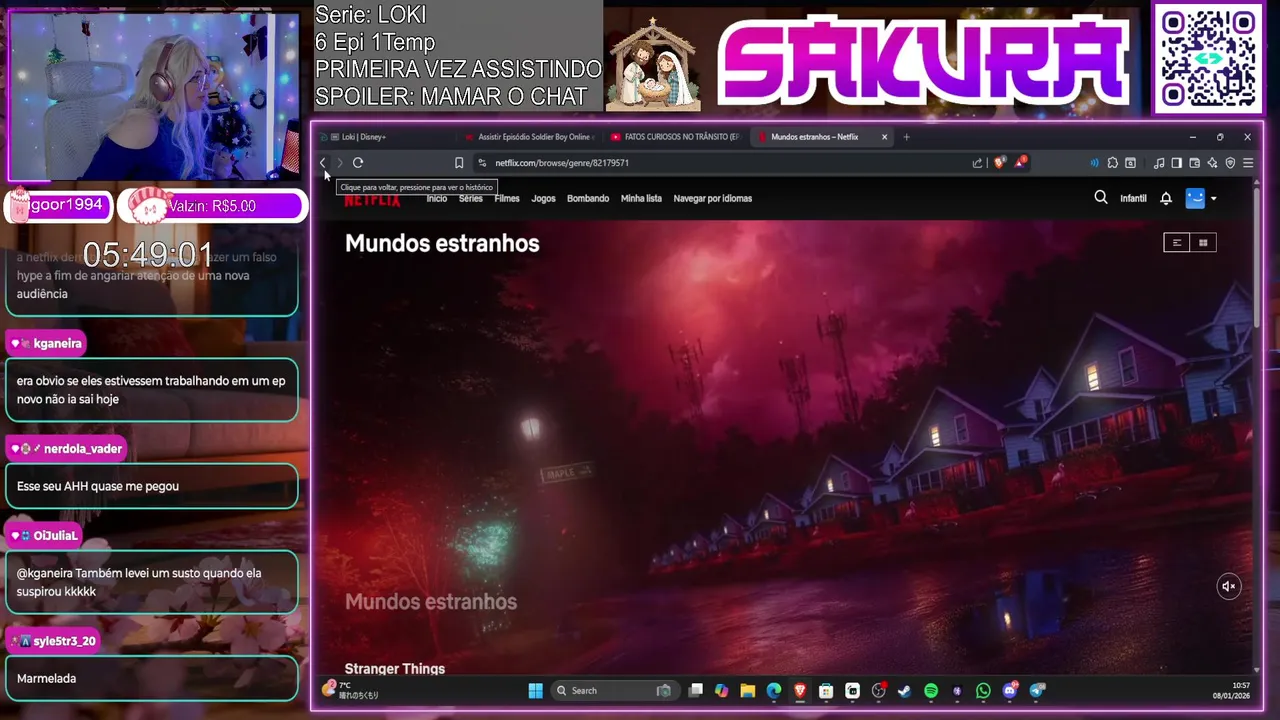Screen dimensions: 1280x720
Task: Switch to the Loki Disney+ tab
Action: tap(385, 137)
